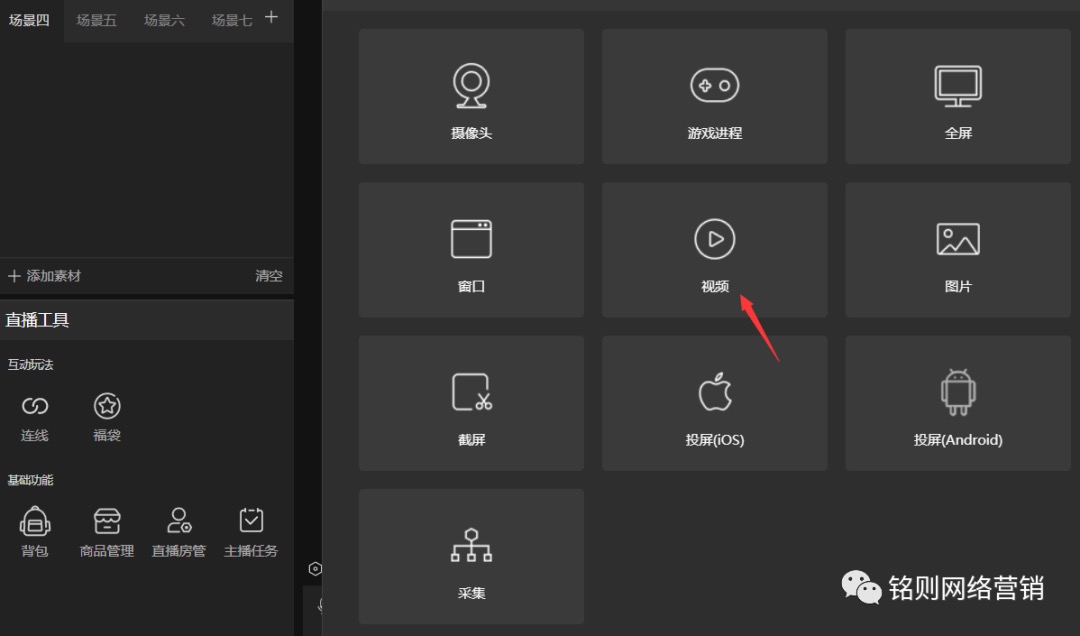Click 清空 to clear sources
The image size is (1080, 636).
[x=269, y=276]
